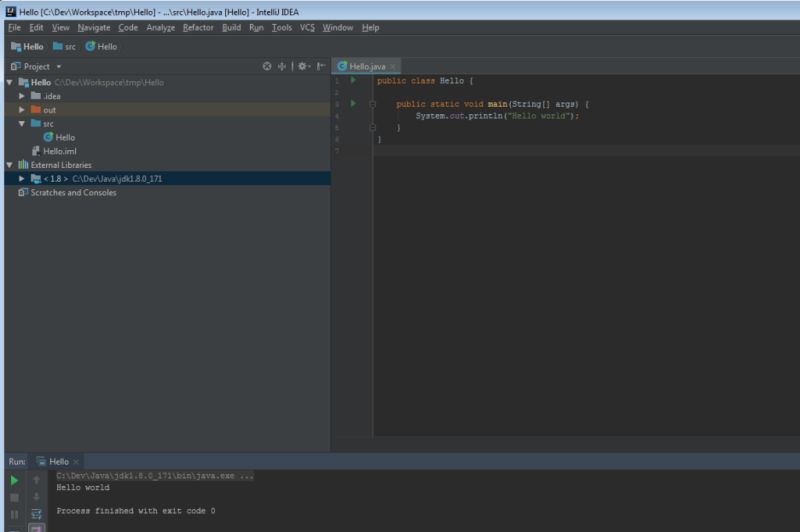Collapse the src folder
The image size is (800, 532).
click(21, 123)
